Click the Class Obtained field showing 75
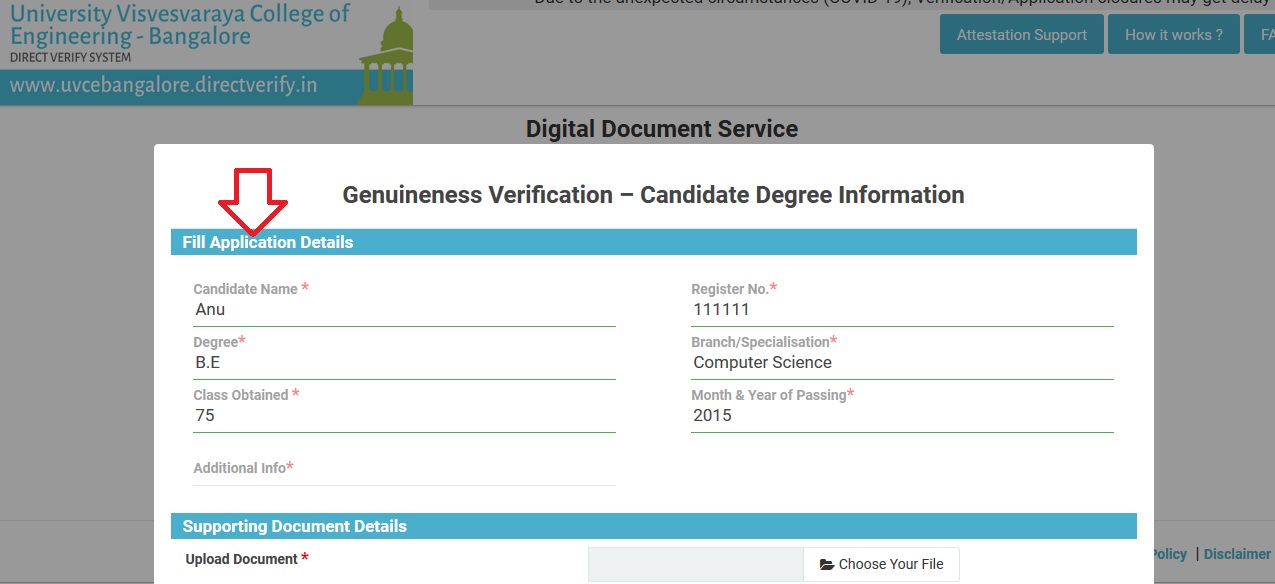Screen dimensions: 1275x584 (x=404, y=416)
